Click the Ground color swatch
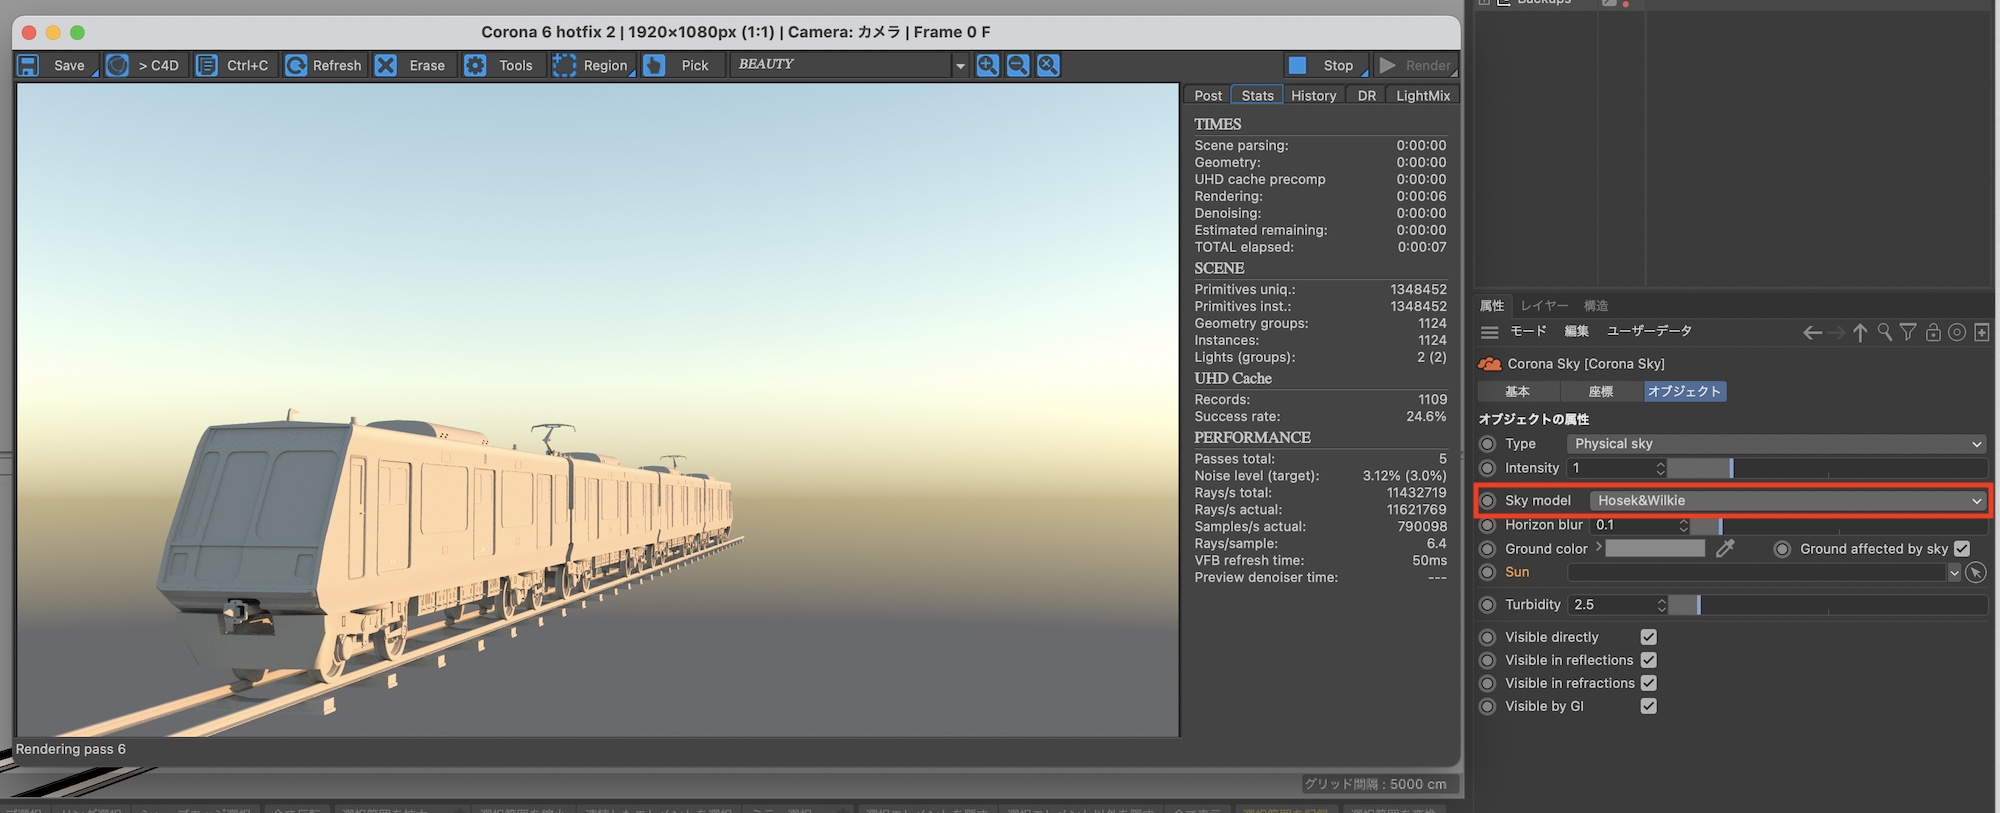Screen dimensions: 2000x813 1655,548
